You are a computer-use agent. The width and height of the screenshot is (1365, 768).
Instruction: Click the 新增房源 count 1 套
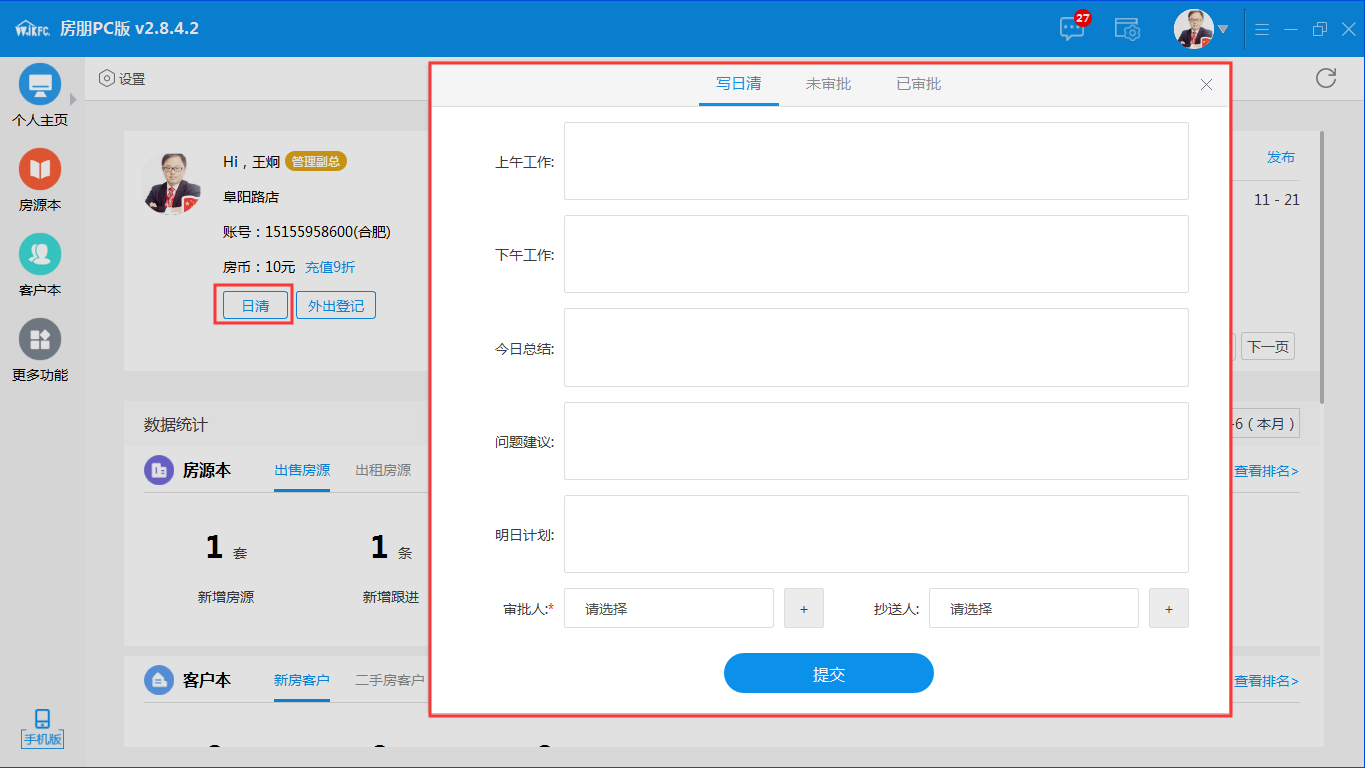226,548
